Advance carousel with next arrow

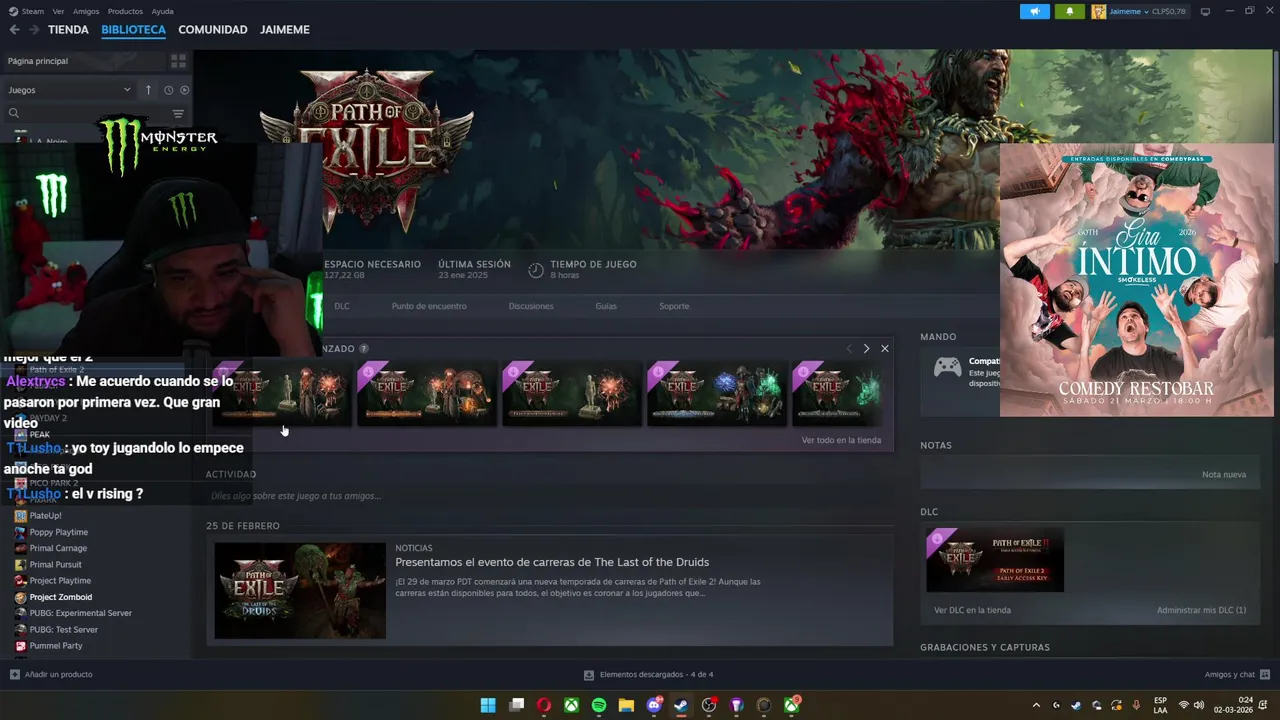(x=866, y=348)
